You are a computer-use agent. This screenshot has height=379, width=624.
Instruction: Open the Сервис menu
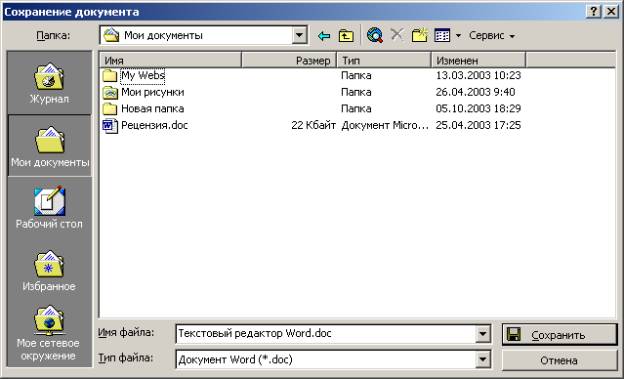(492, 35)
